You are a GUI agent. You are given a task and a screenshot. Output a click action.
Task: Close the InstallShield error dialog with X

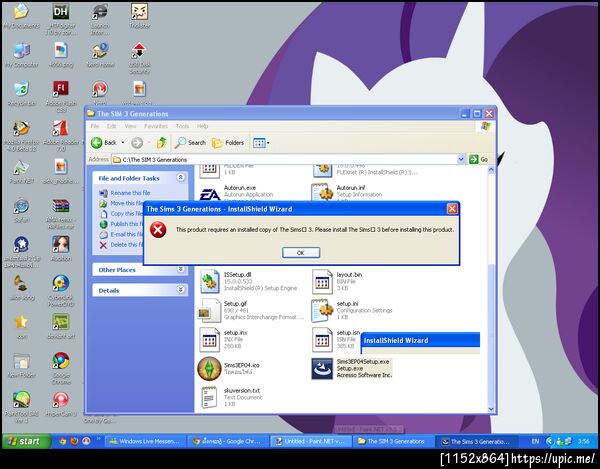pyautogui.click(x=452, y=208)
